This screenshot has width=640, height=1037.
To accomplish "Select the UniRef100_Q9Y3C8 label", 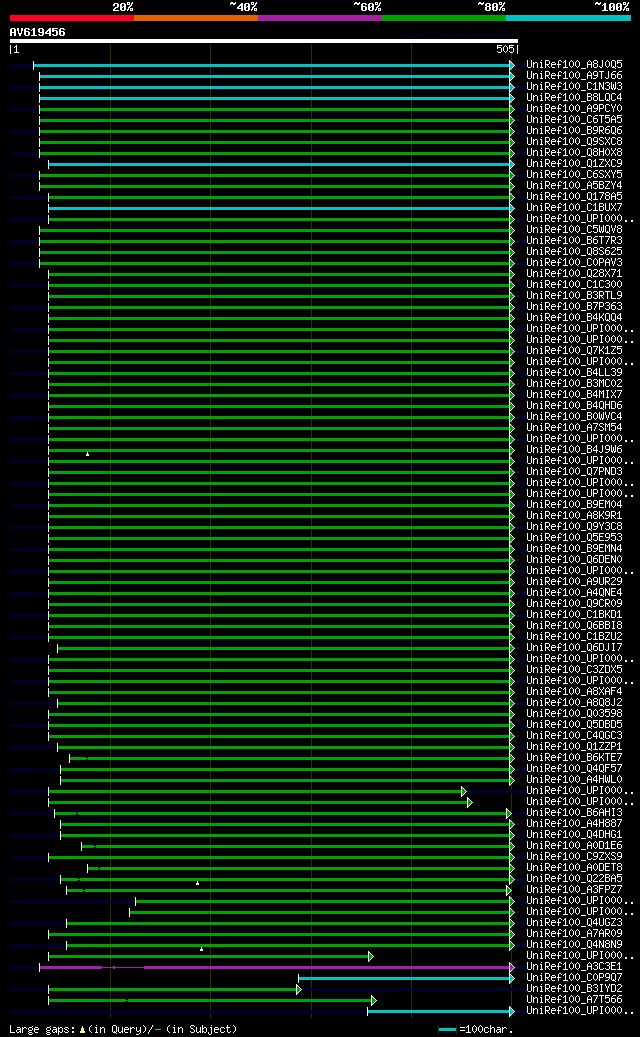I will (574, 526).
